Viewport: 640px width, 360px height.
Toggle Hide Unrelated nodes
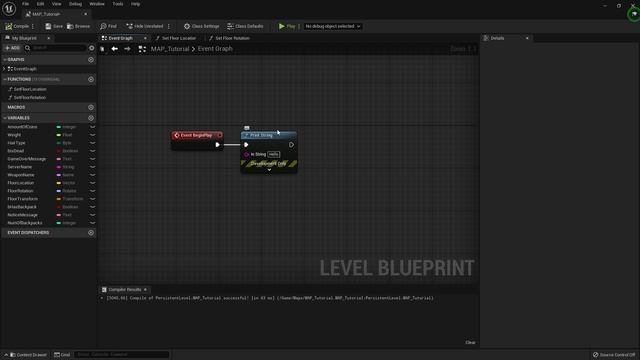(144, 26)
